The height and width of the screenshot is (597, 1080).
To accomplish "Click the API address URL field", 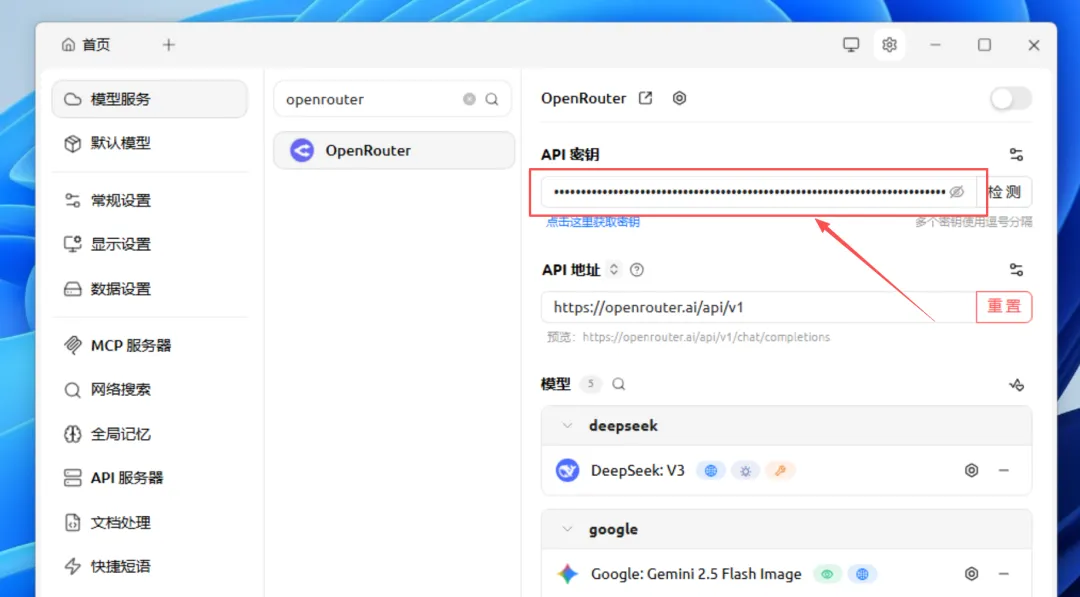I will (759, 307).
